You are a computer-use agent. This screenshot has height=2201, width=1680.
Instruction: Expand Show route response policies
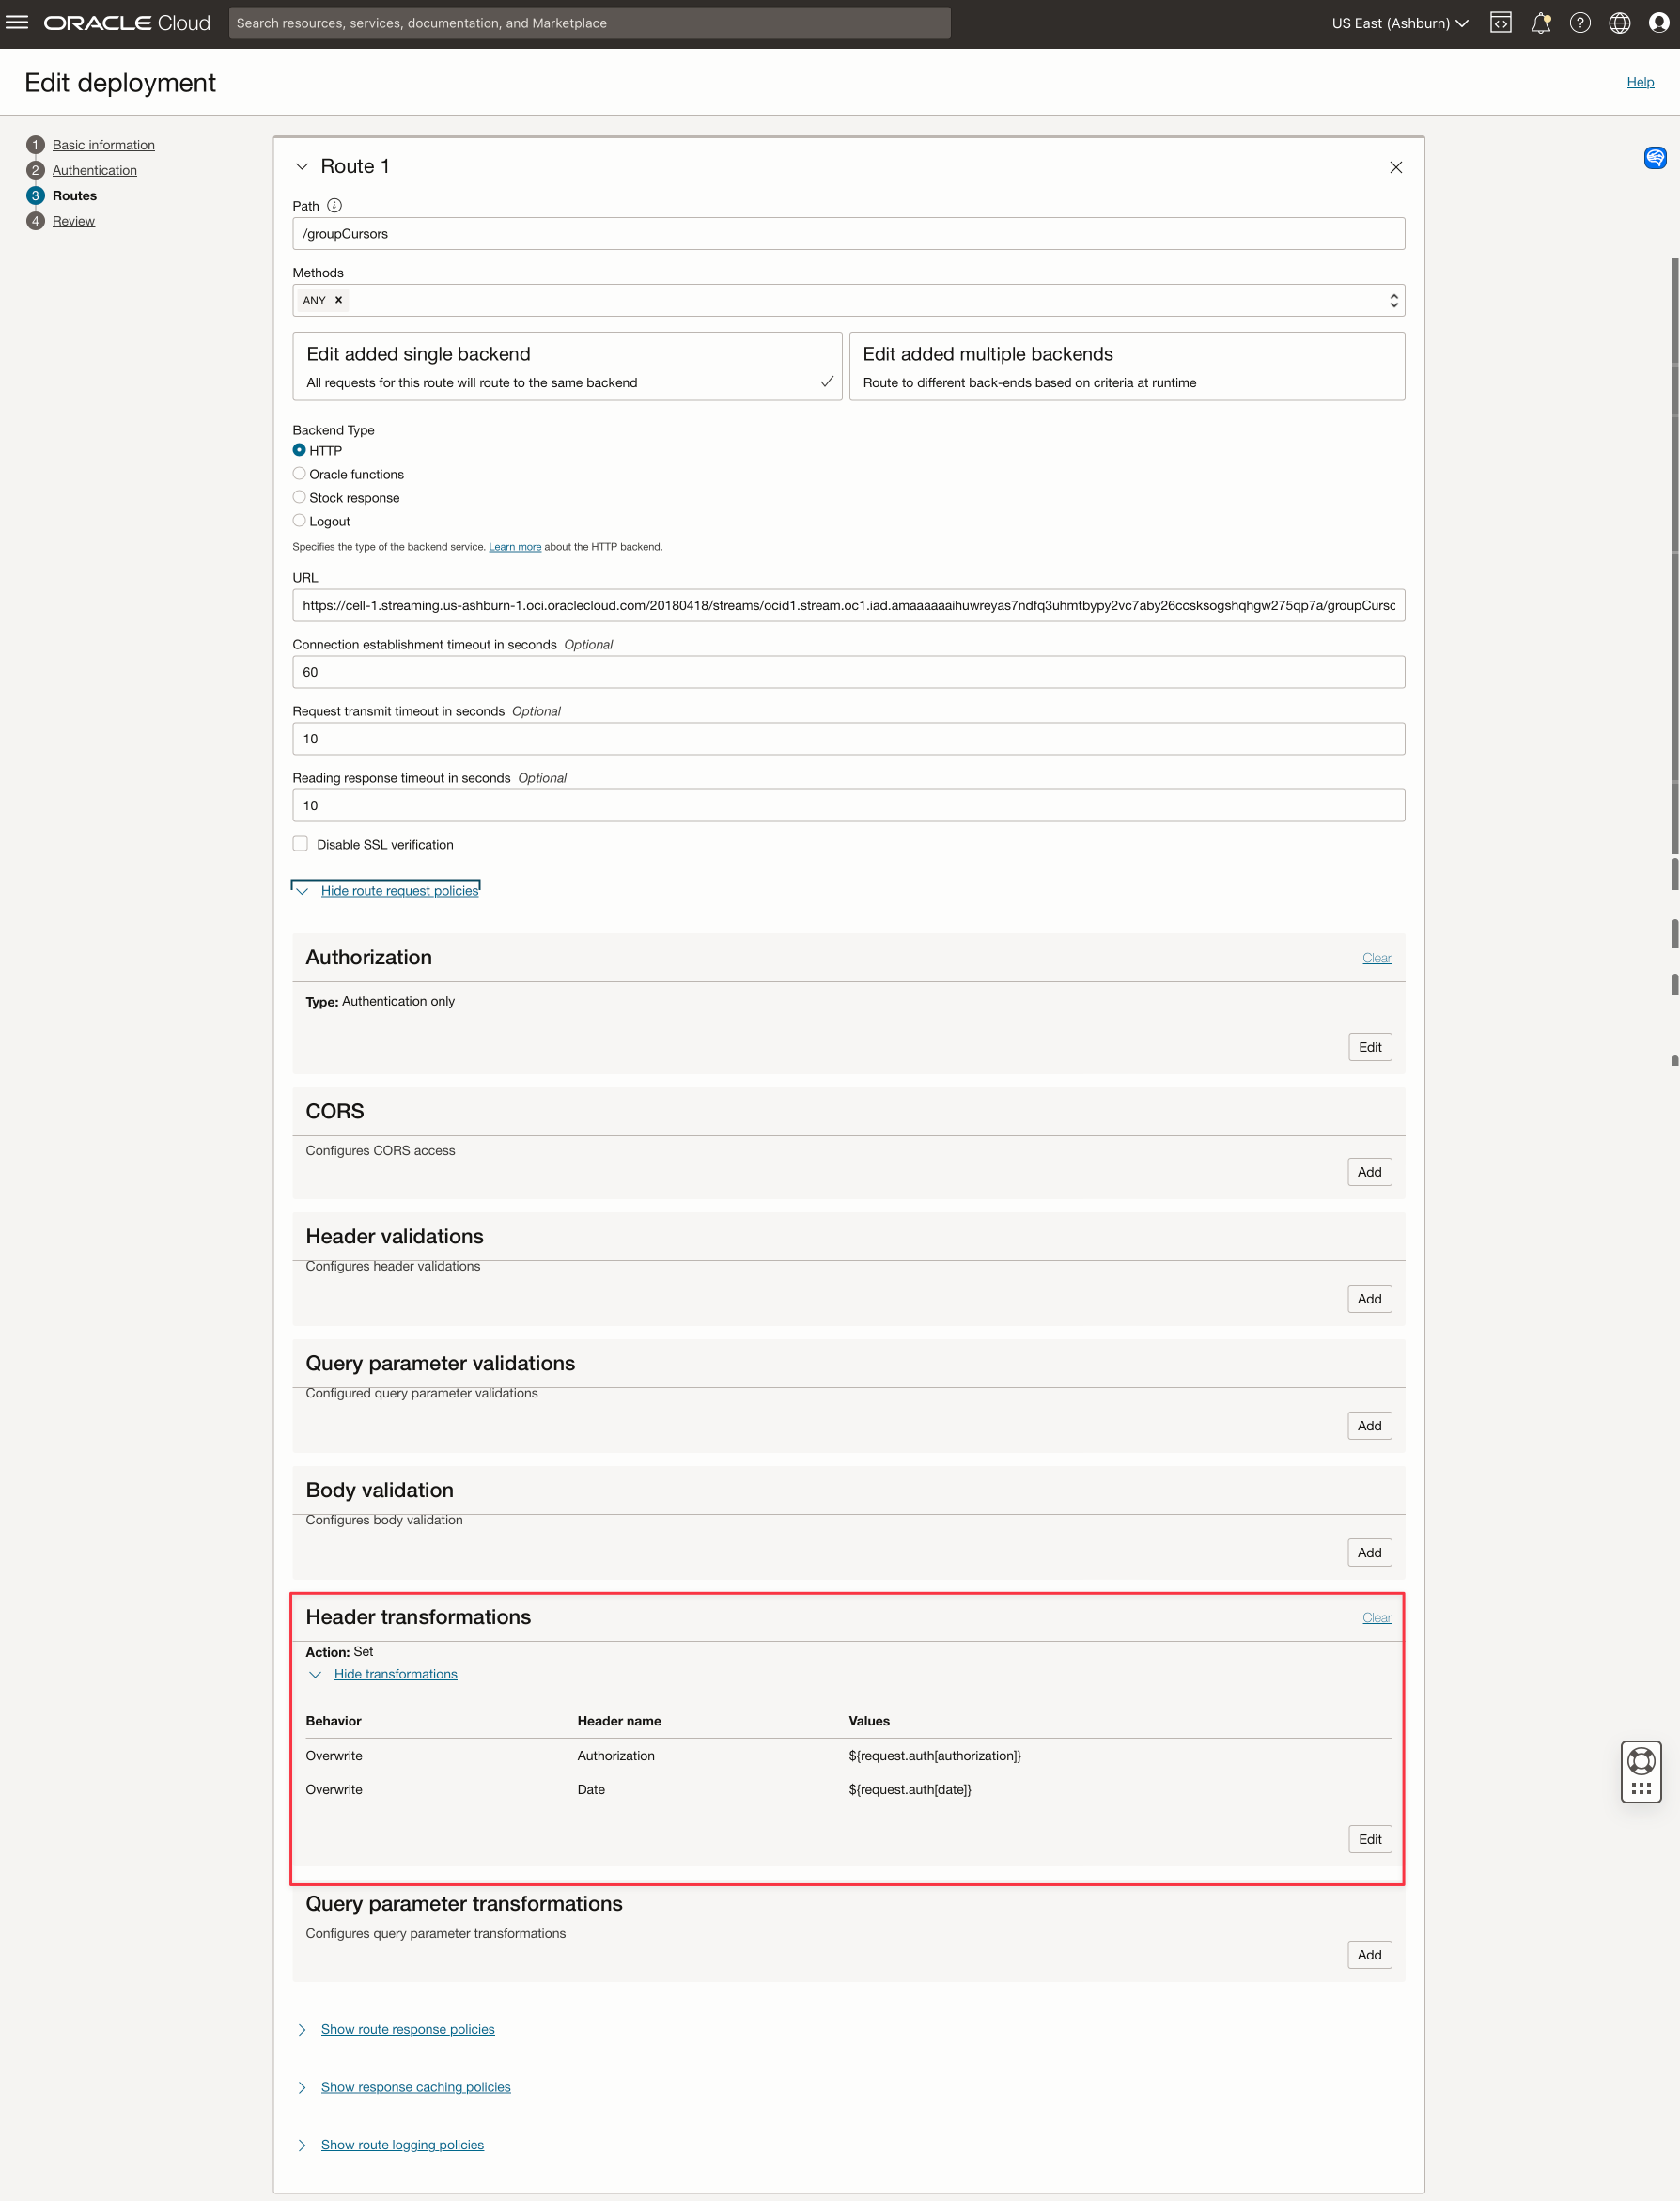pyautogui.click(x=407, y=2029)
